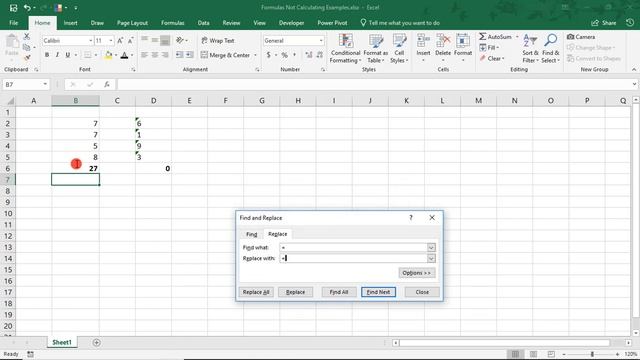This screenshot has width=640, height=360.
Task: Switch to the Power Pivot tab
Action: coord(332,23)
